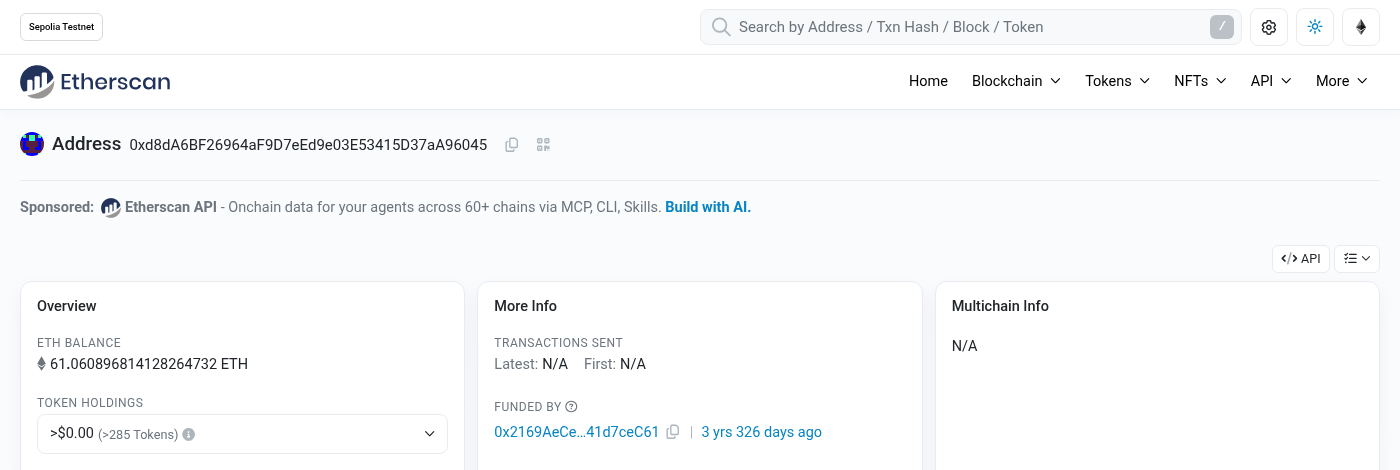Click the slash shortcut key badge
This screenshot has height=470, width=1400.
1221,27
